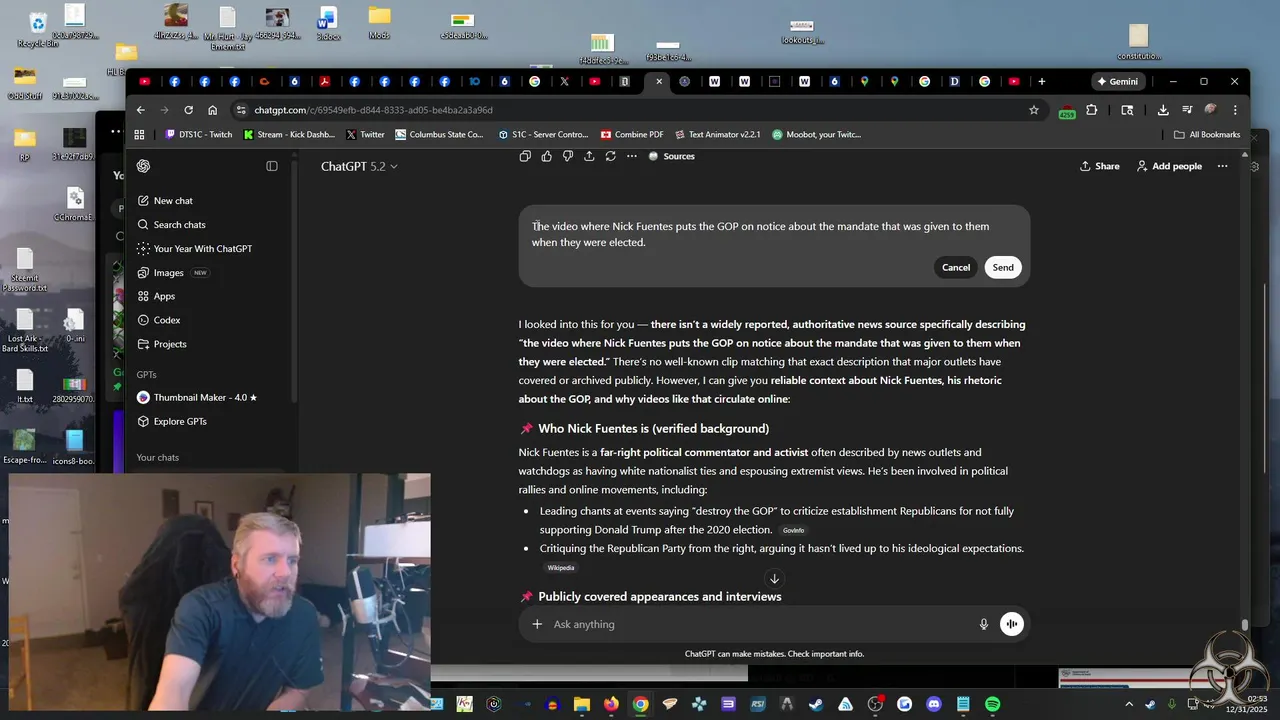
Task: Open Sources for the response
Action: point(671,156)
